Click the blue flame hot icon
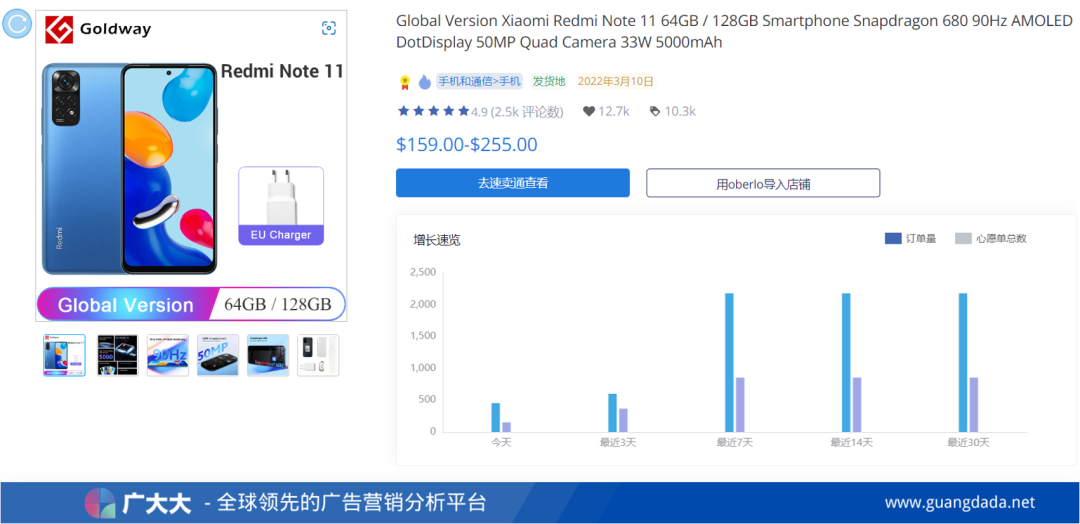 click(424, 82)
